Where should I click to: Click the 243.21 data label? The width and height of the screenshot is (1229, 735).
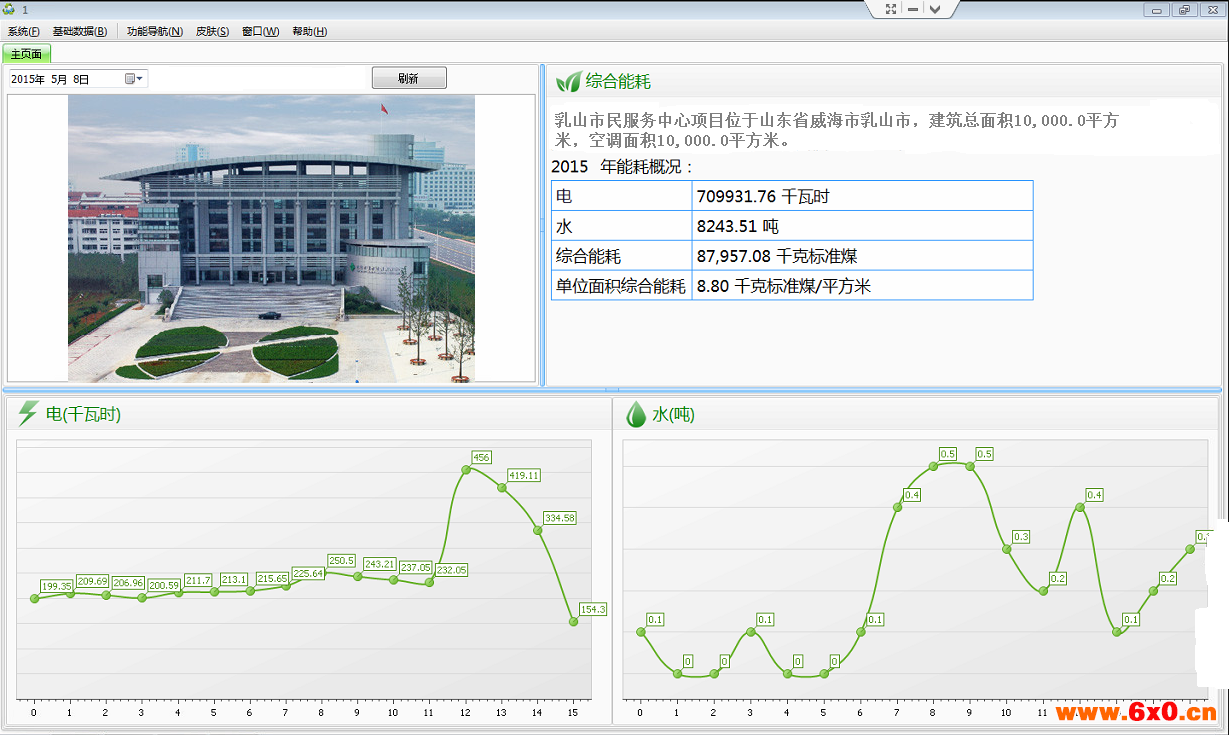click(381, 564)
